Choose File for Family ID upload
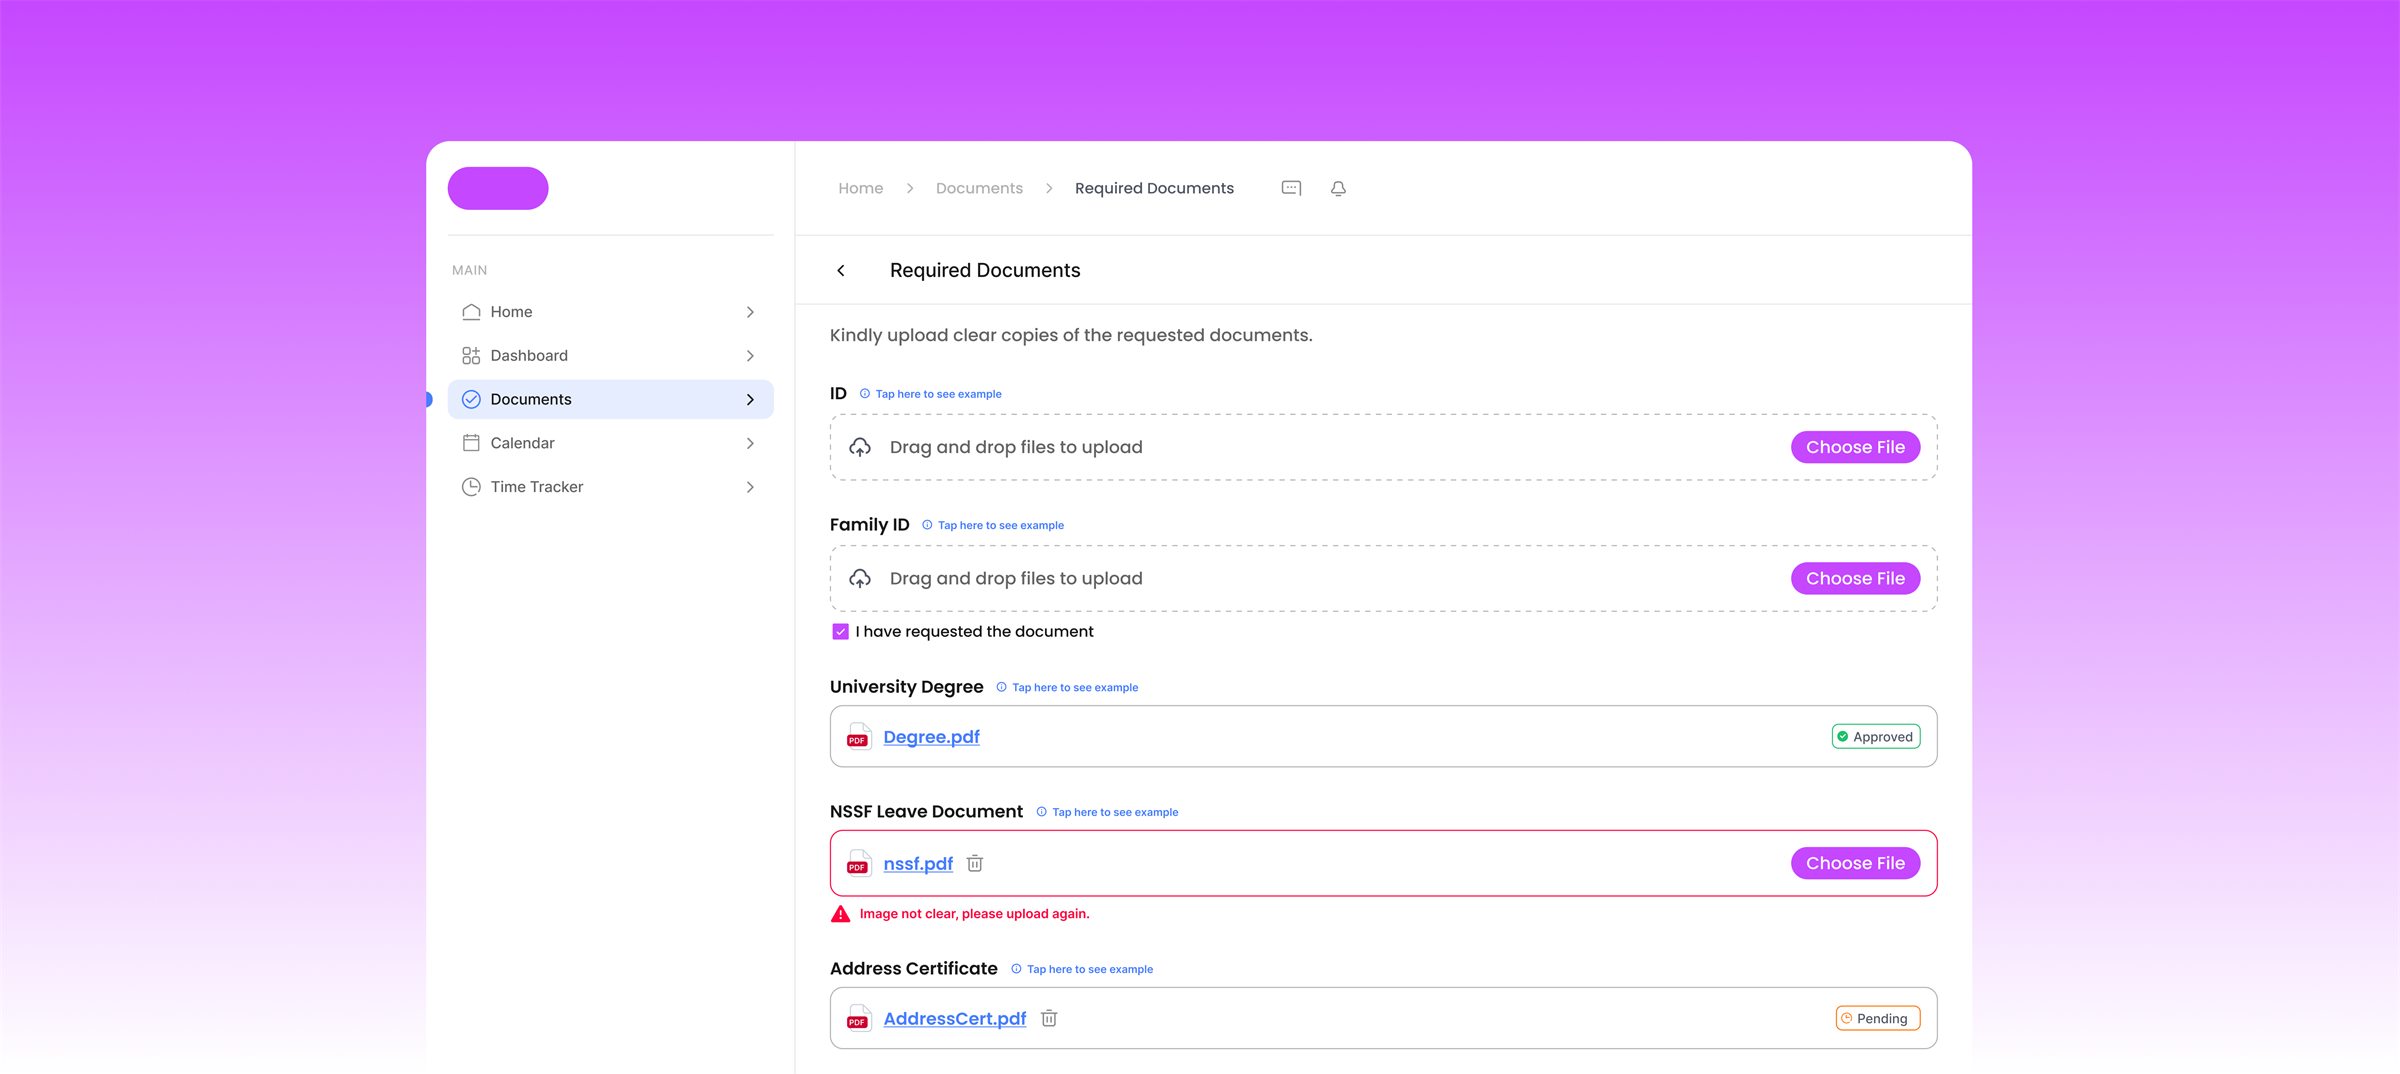The width and height of the screenshot is (2400, 1074). (1855, 578)
